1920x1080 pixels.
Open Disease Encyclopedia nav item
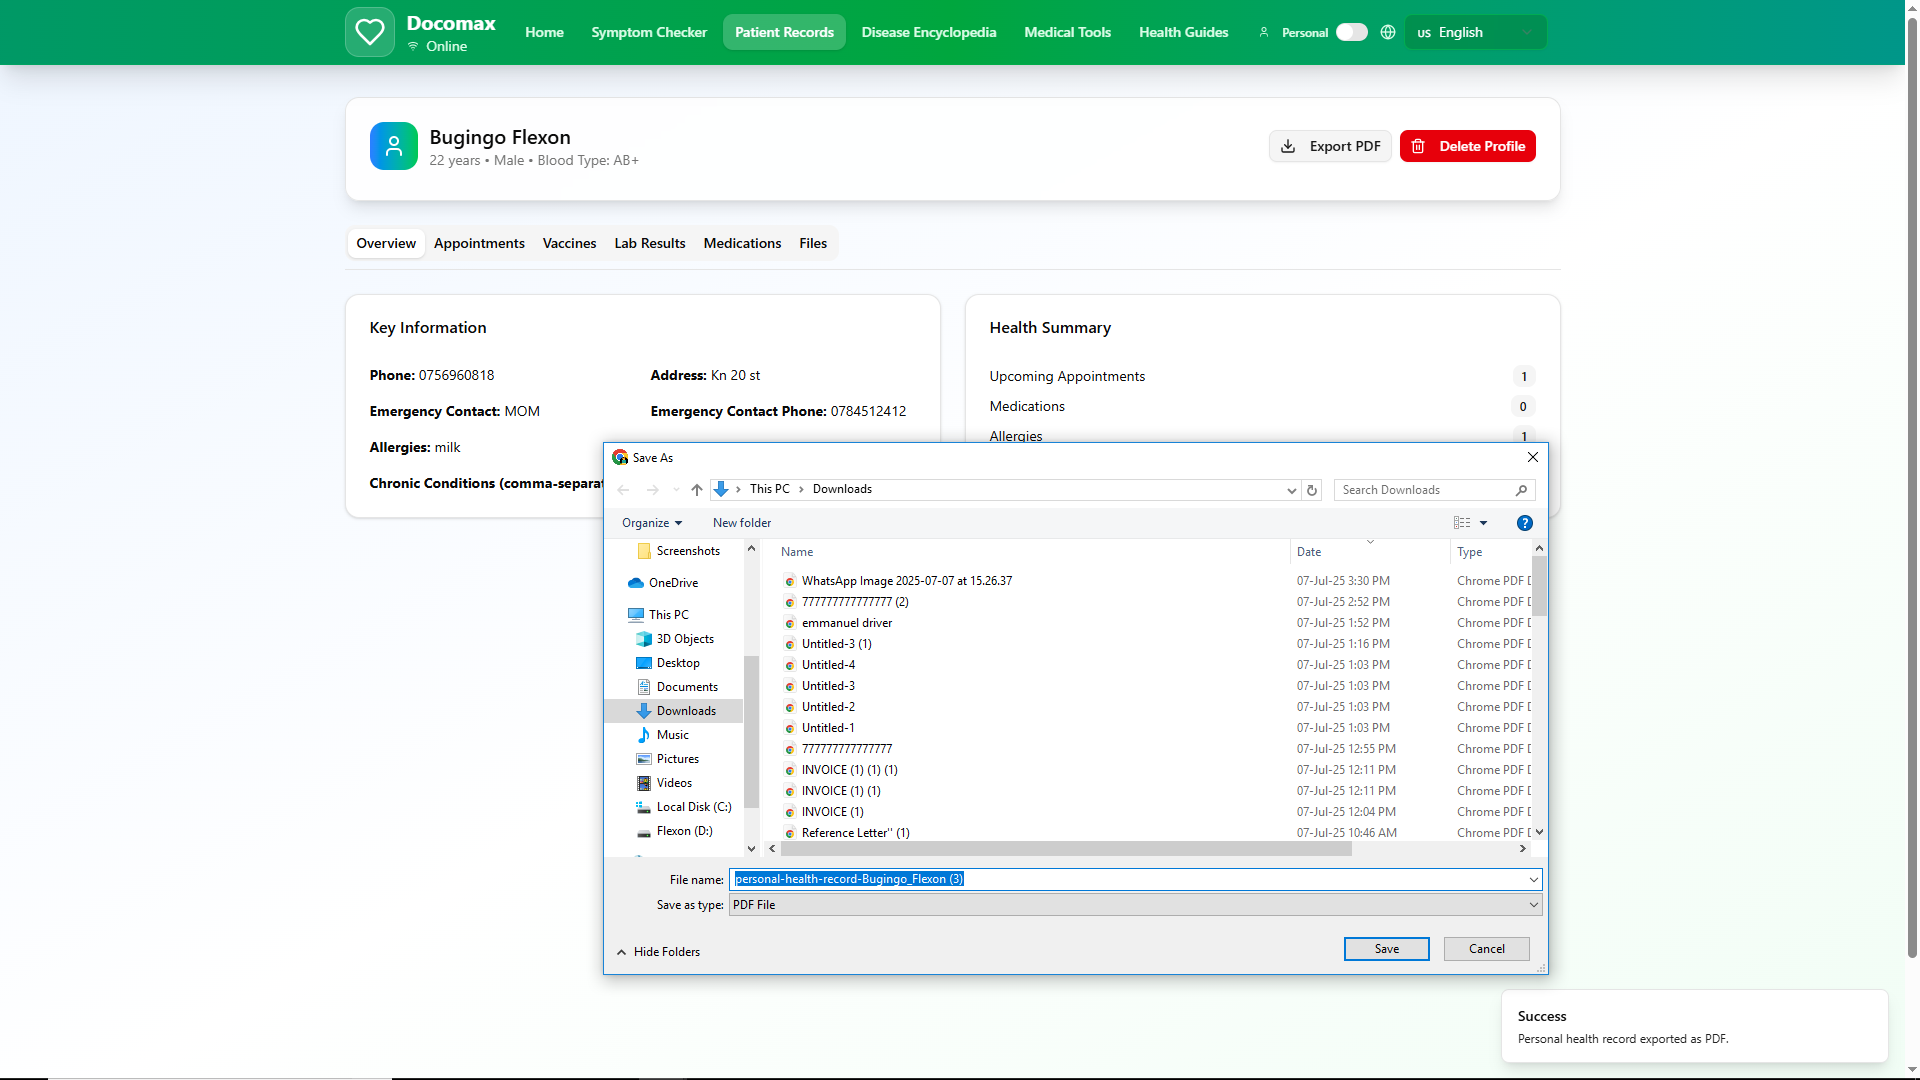928,32
